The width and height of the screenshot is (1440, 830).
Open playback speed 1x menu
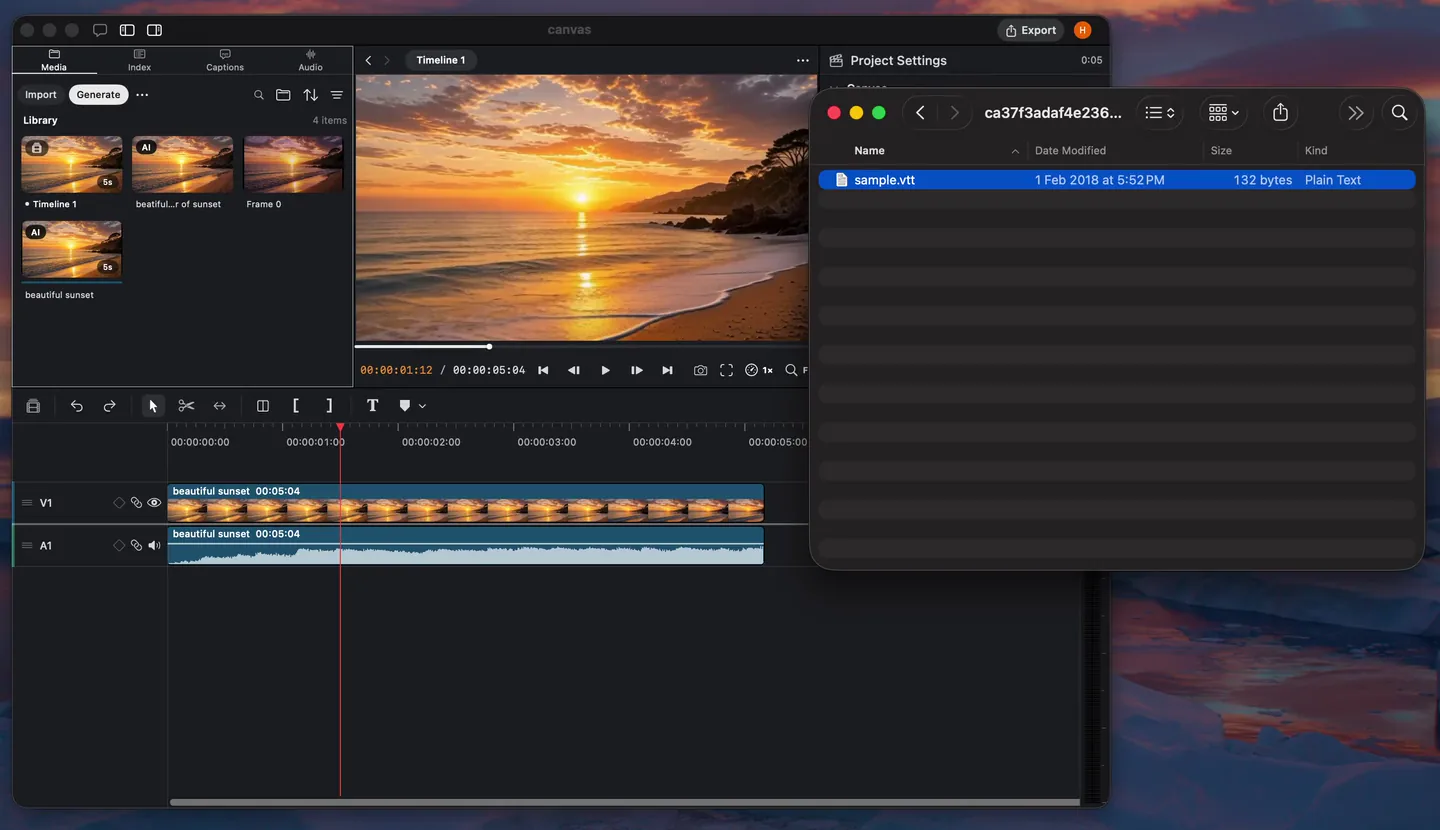tap(760, 371)
